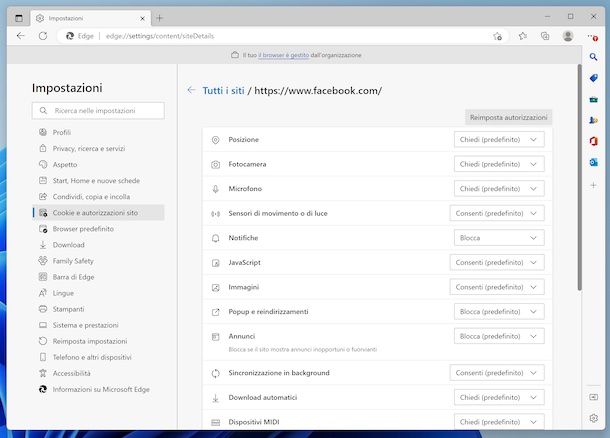
Task: Open Privacy, ricerca e servizi section
Action: 98,148
